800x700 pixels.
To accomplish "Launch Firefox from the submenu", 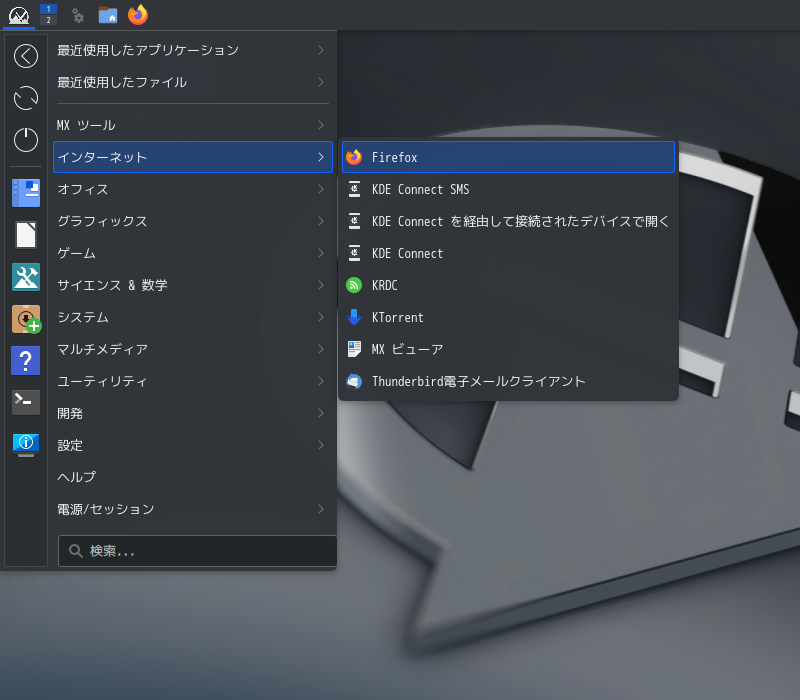I will (508, 157).
